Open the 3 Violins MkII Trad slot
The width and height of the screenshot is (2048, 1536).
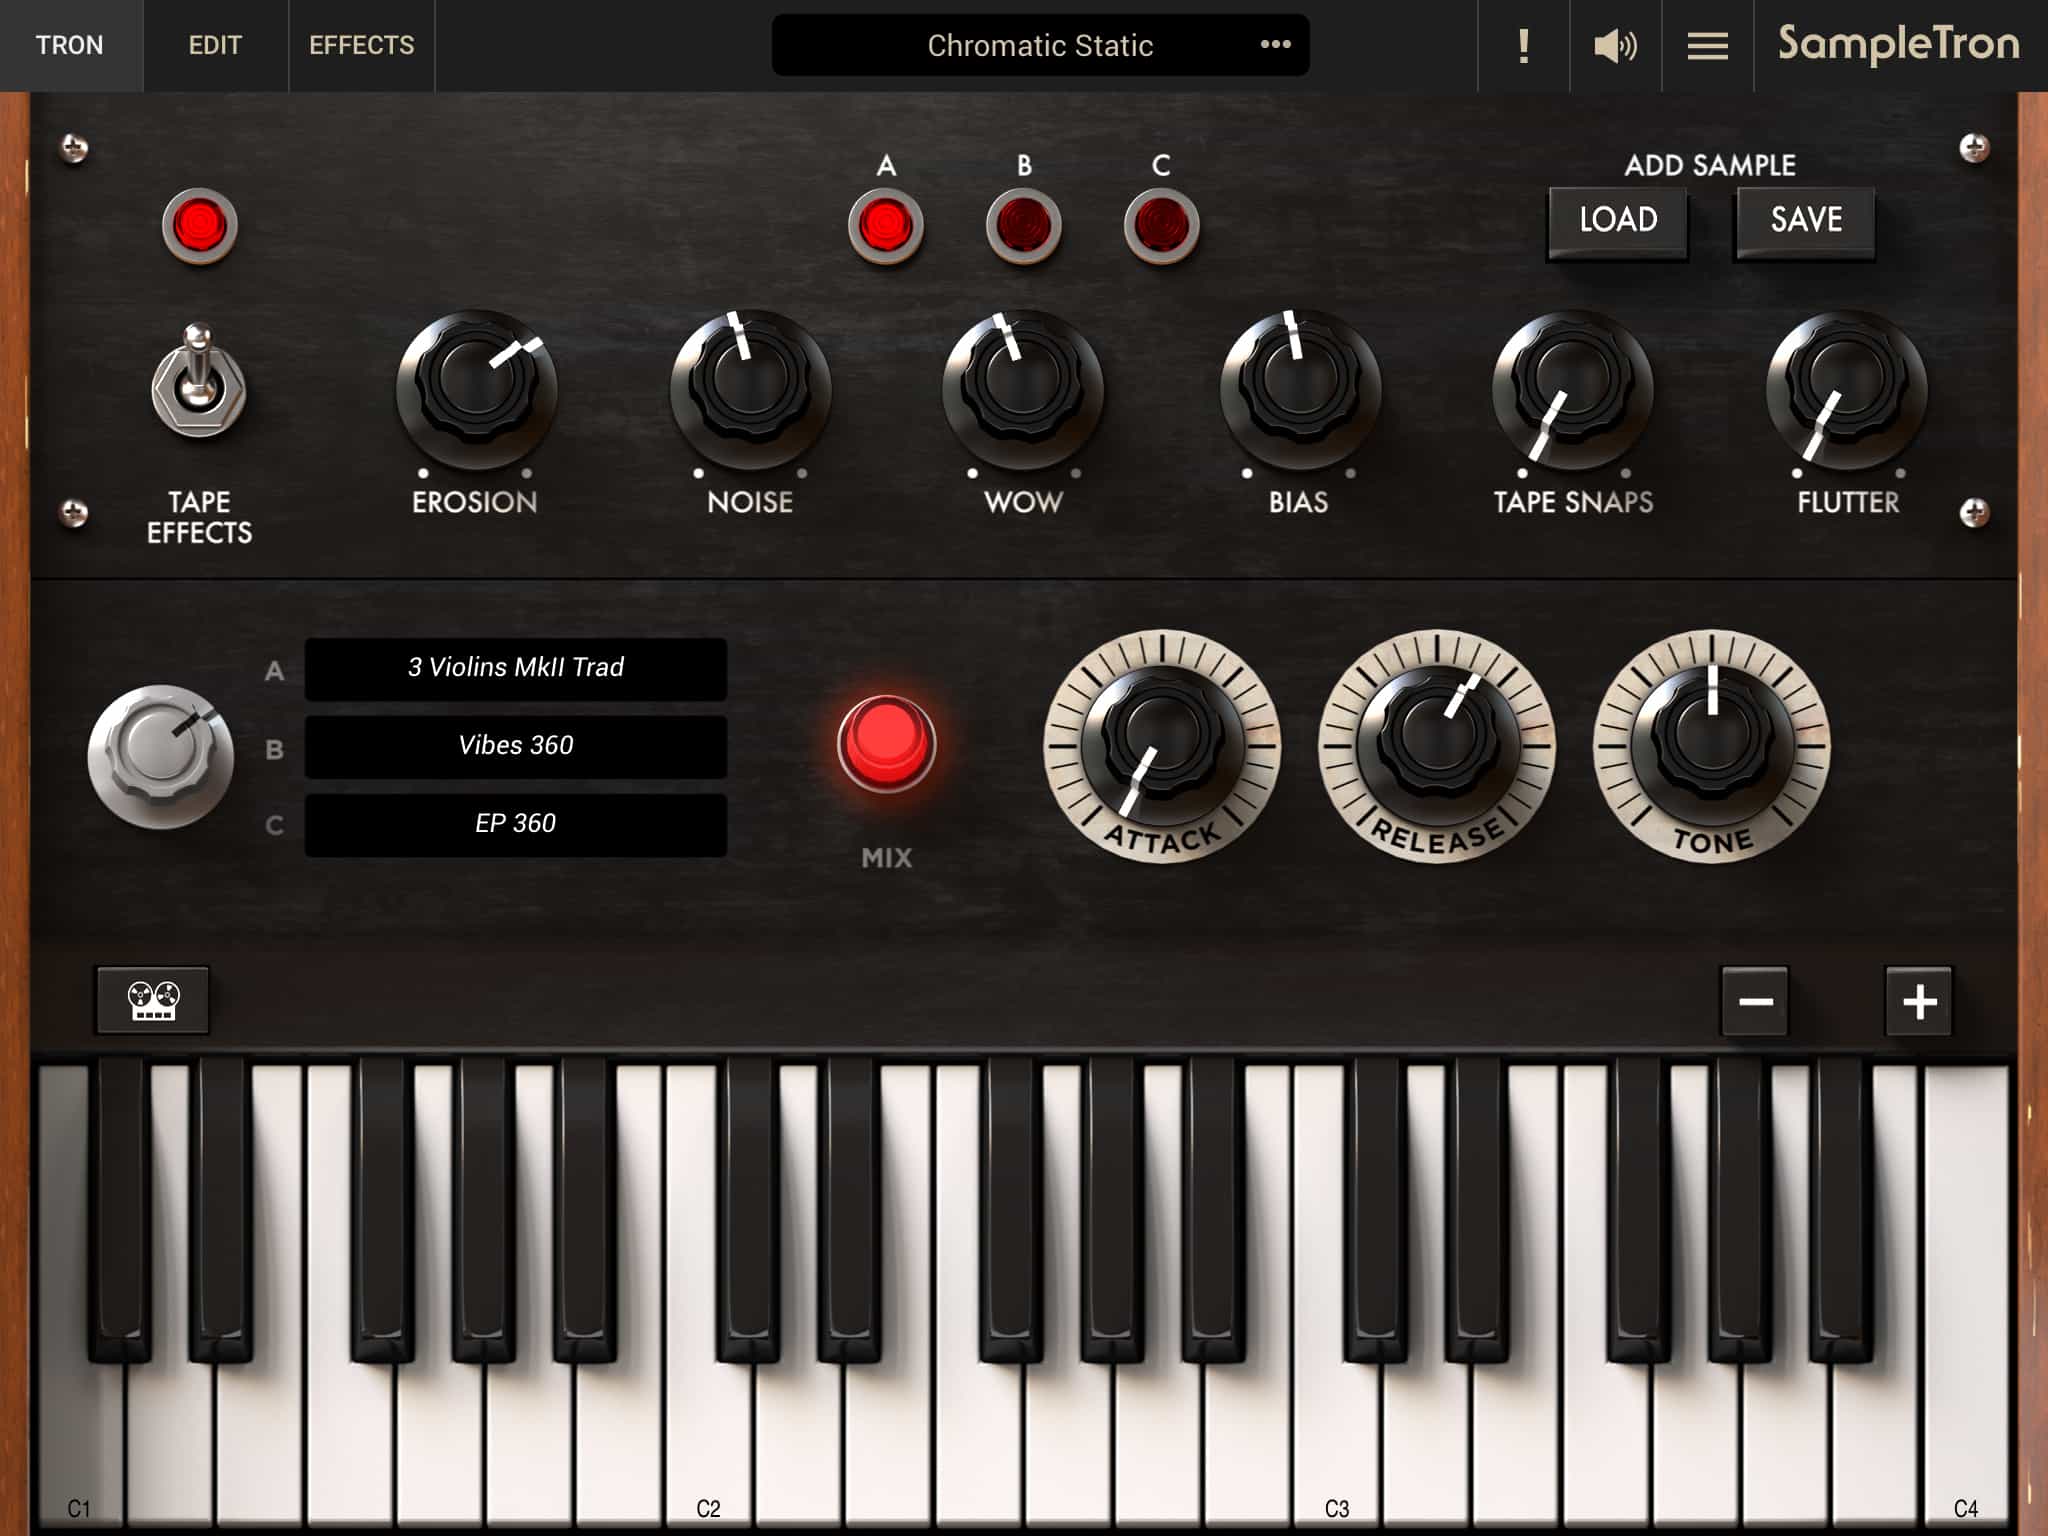click(516, 668)
